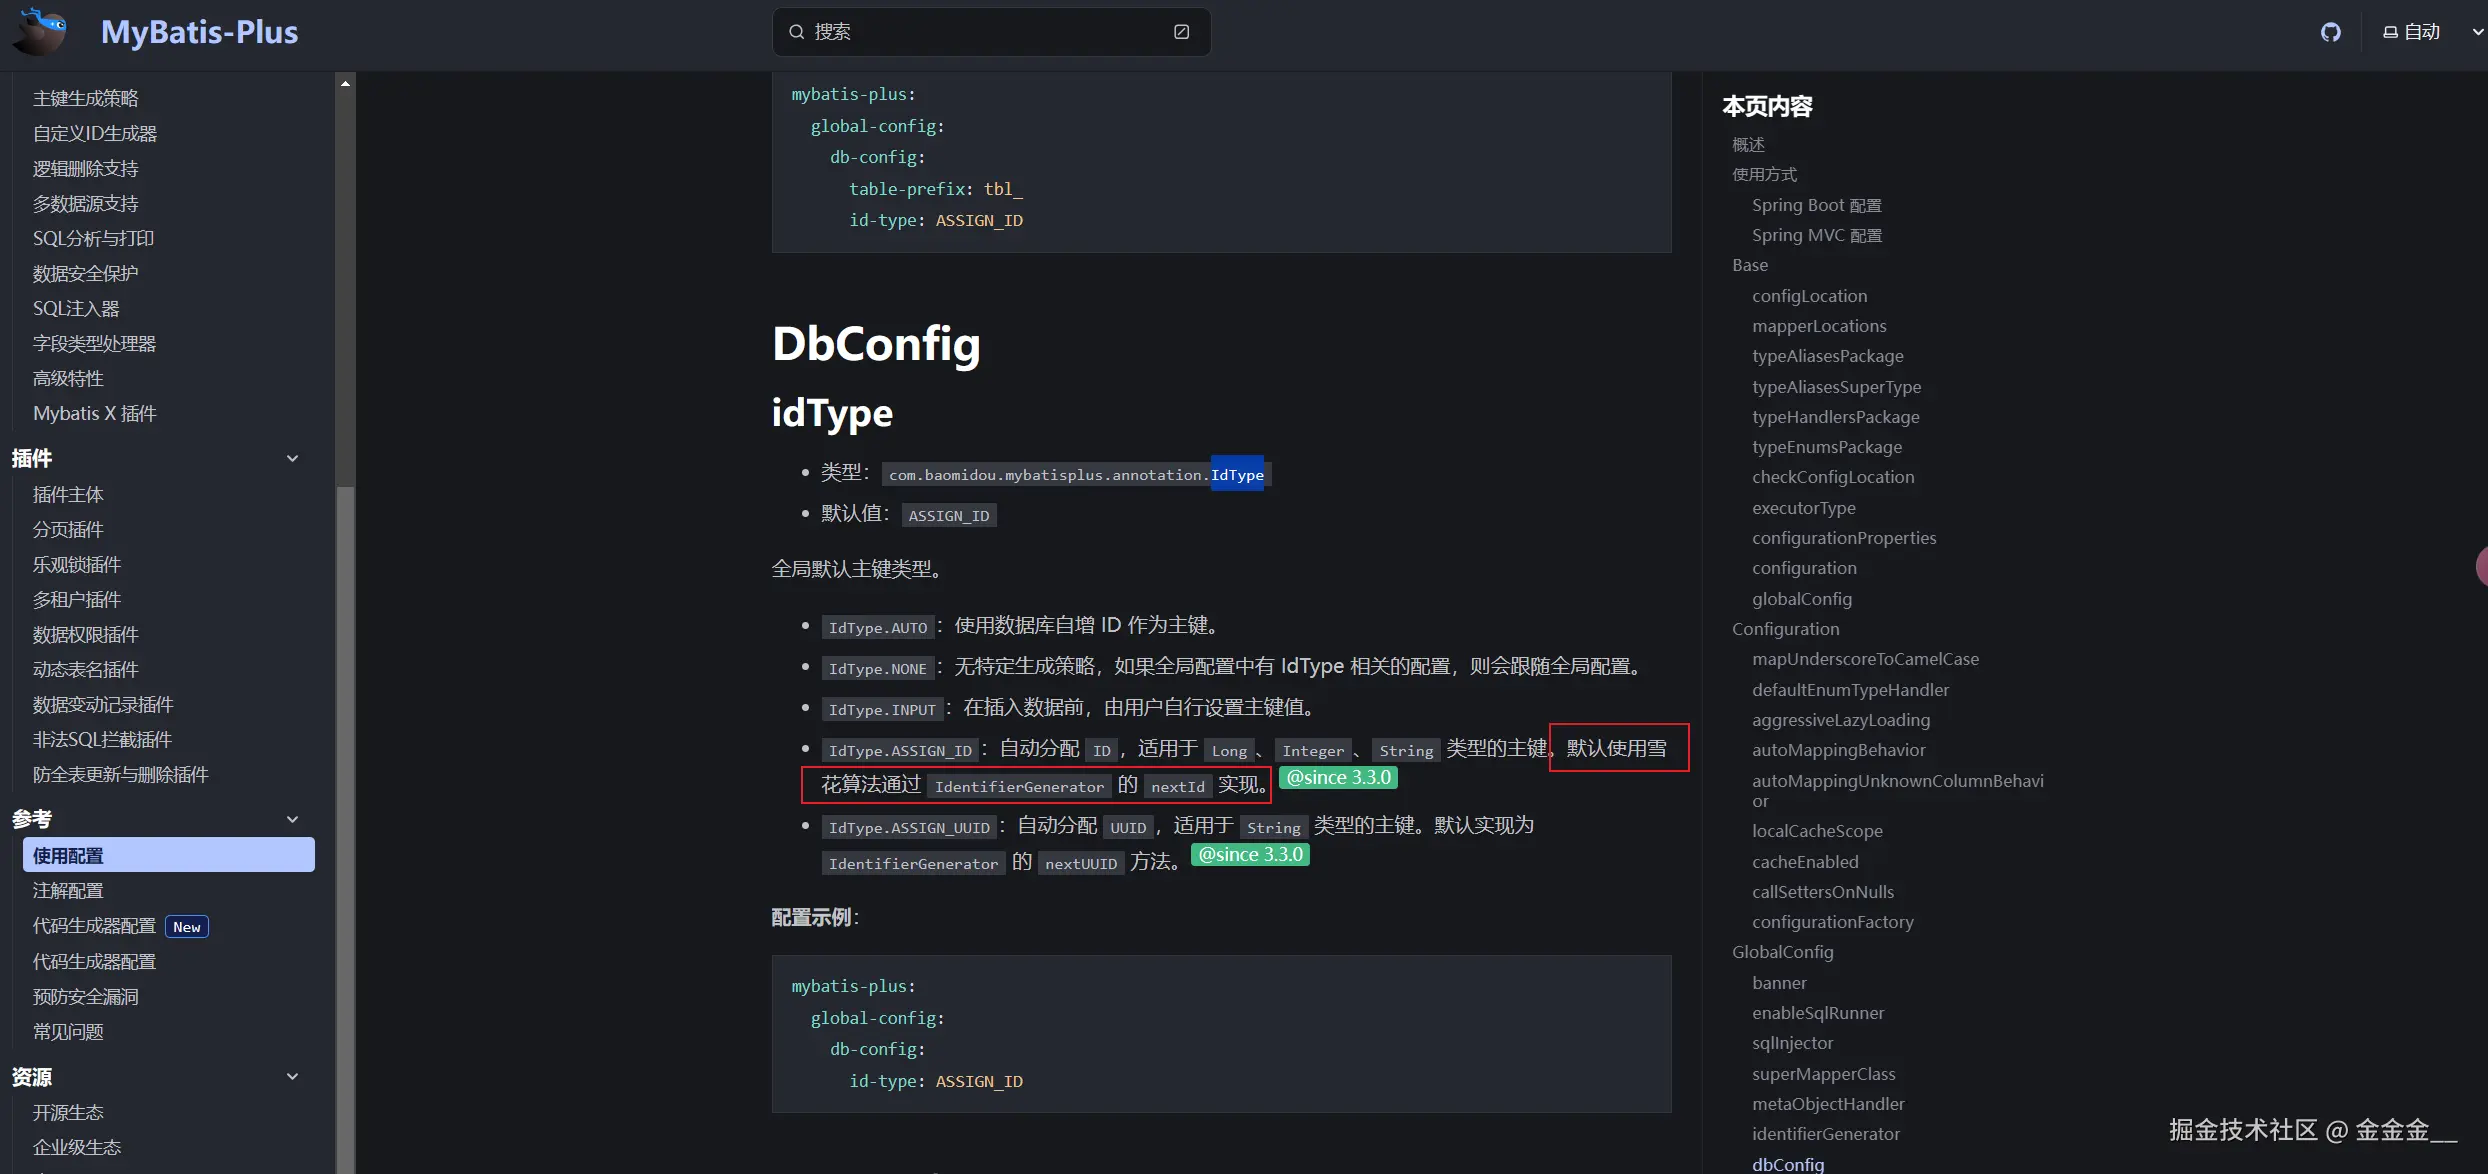Open the theme dropdown arrow at top right
The width and height of the screenshot is (2488, 1174).
click(x=2477, y=32)
